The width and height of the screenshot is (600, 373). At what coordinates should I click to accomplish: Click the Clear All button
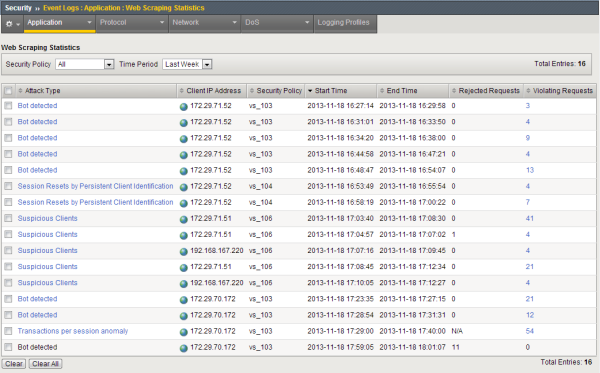(x=46, y=363)
